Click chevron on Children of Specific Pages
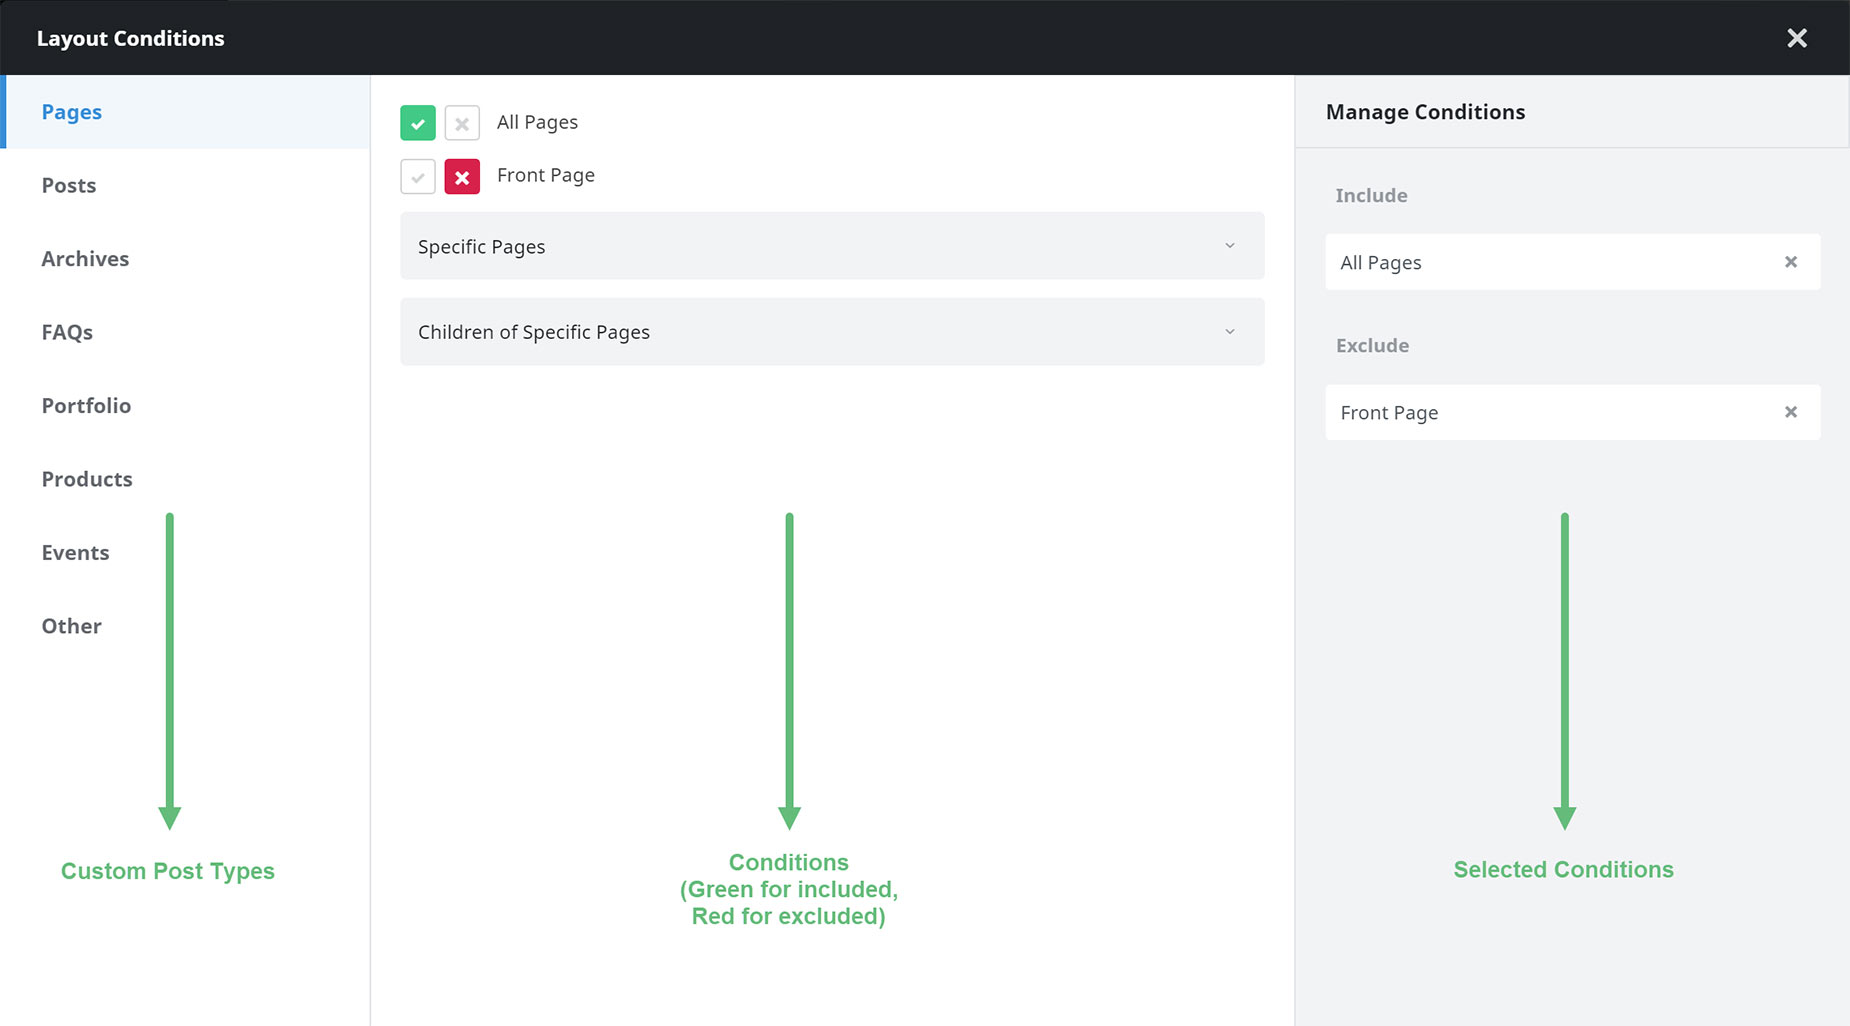1850x1026 pixels. pos(1230,332)
